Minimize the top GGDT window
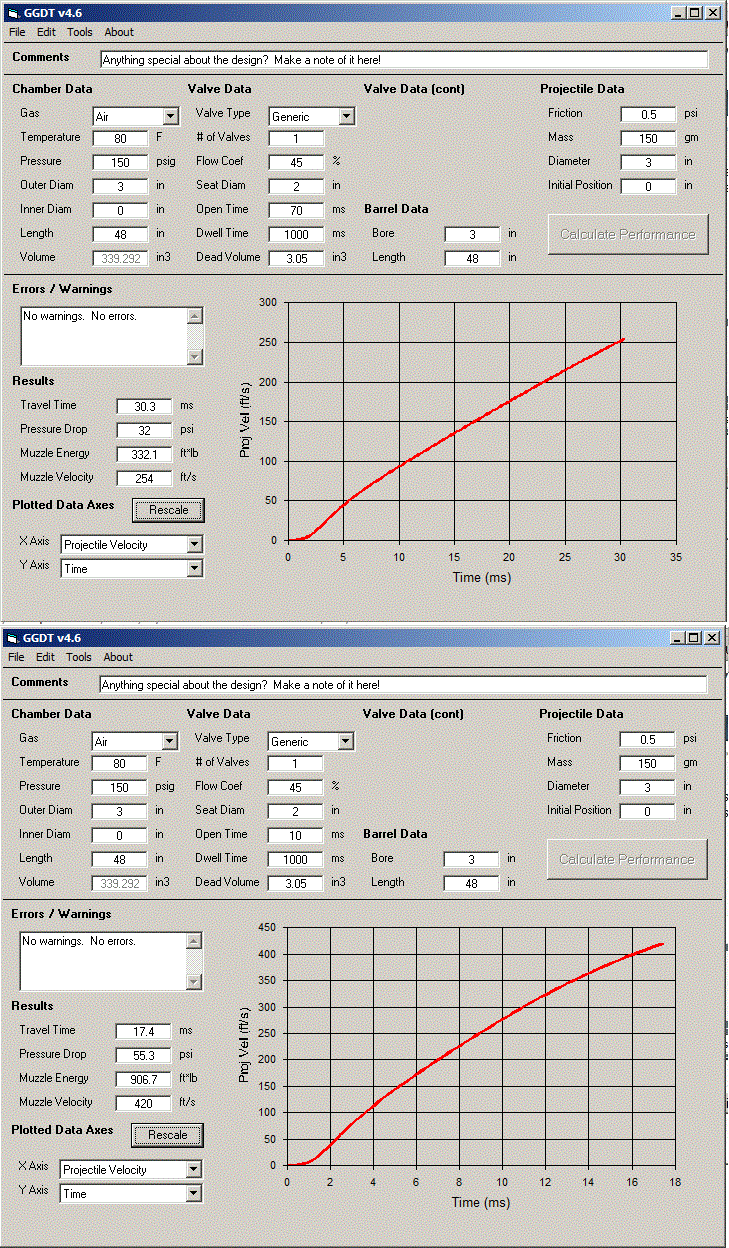This screenshot has height=1248, width=729. 678,13
